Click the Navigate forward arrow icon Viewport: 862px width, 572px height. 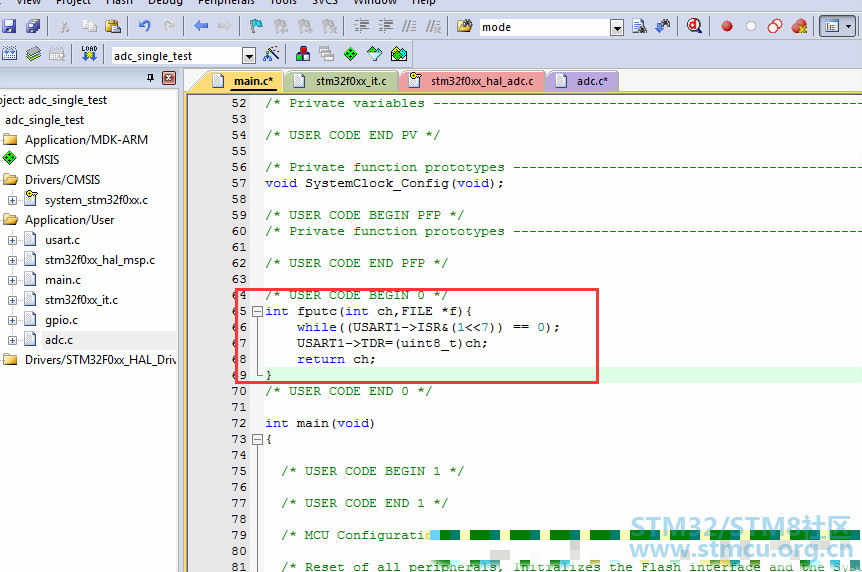[x=224, y=26]
